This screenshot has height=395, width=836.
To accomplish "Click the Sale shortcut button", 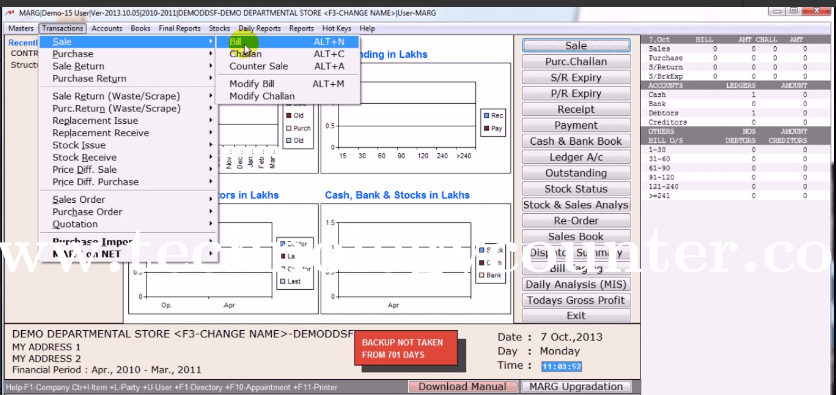I will [x=576, y=46].
